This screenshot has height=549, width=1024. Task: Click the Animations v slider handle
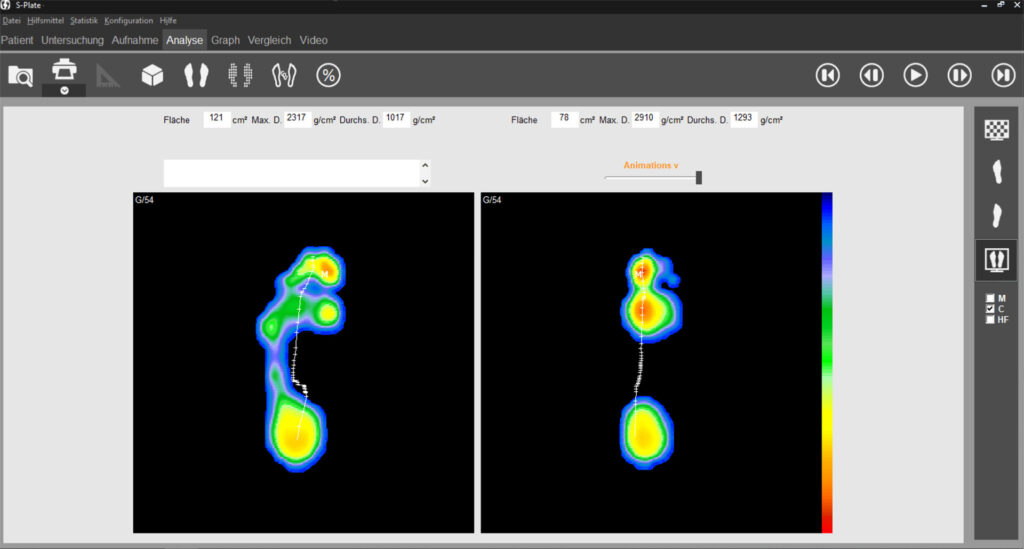(x=699, y=178)
